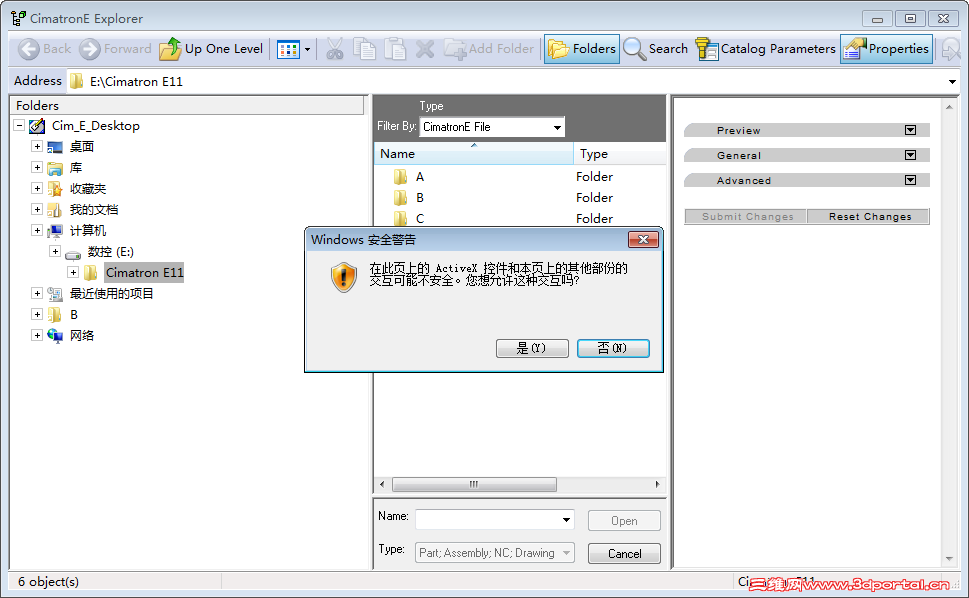Select folder A in file list
The width and height of the screenshot is (969, 598).
[x=420, y=177]
